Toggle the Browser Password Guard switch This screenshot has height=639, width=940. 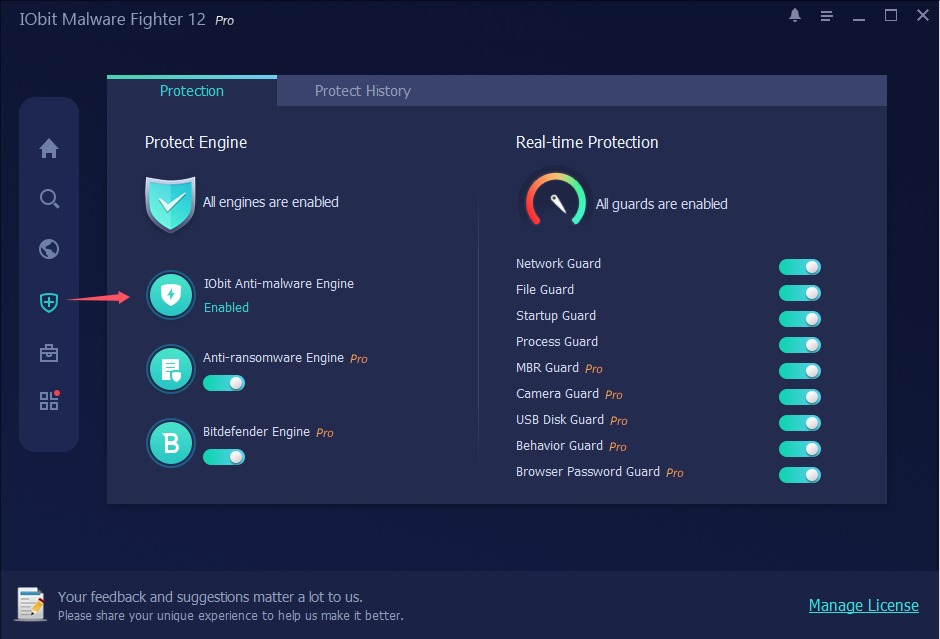800,475
